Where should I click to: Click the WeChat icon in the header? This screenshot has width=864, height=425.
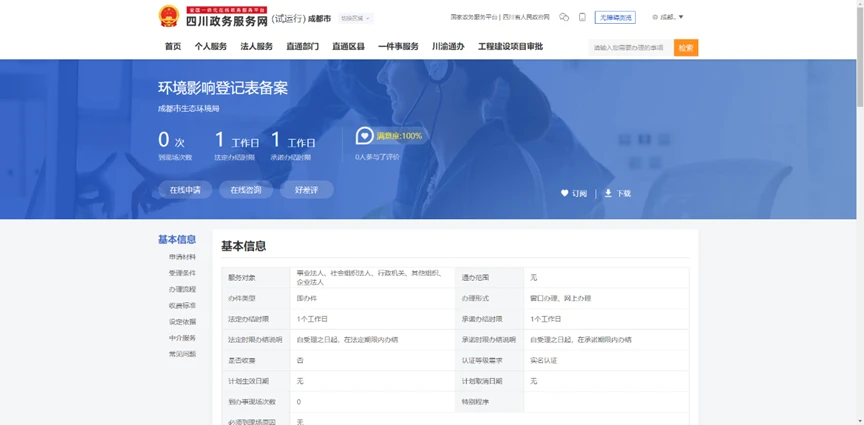click(x=564, y=17)
